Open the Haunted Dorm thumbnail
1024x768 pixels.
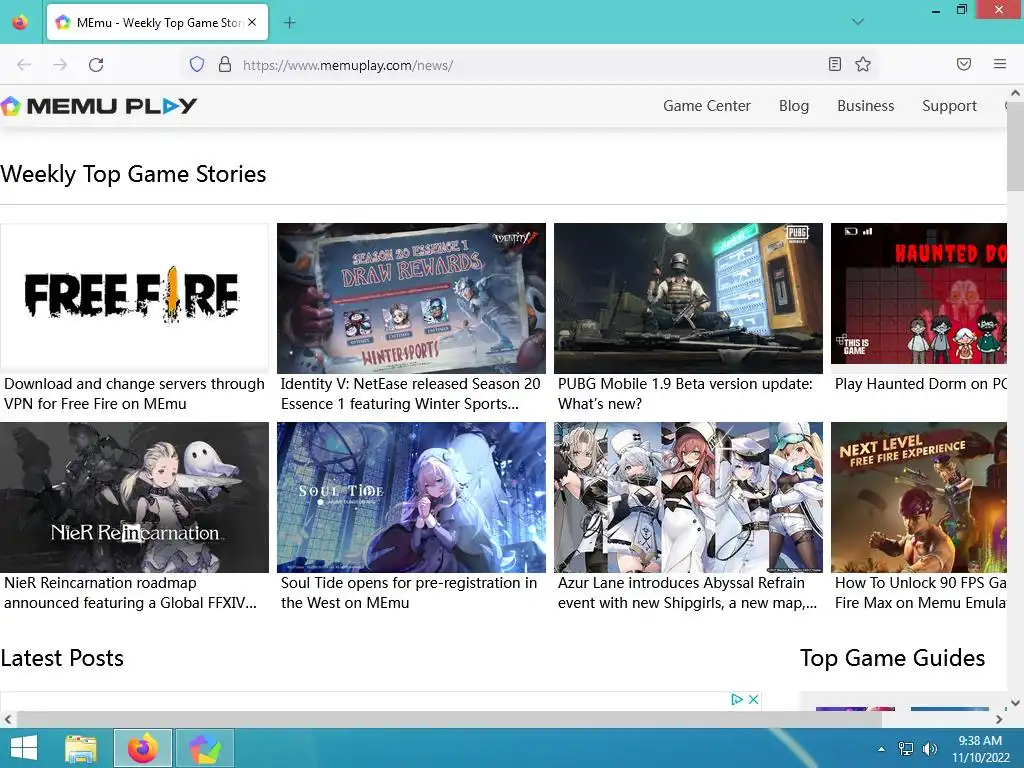pyautogui.click(x=919, y=293)
